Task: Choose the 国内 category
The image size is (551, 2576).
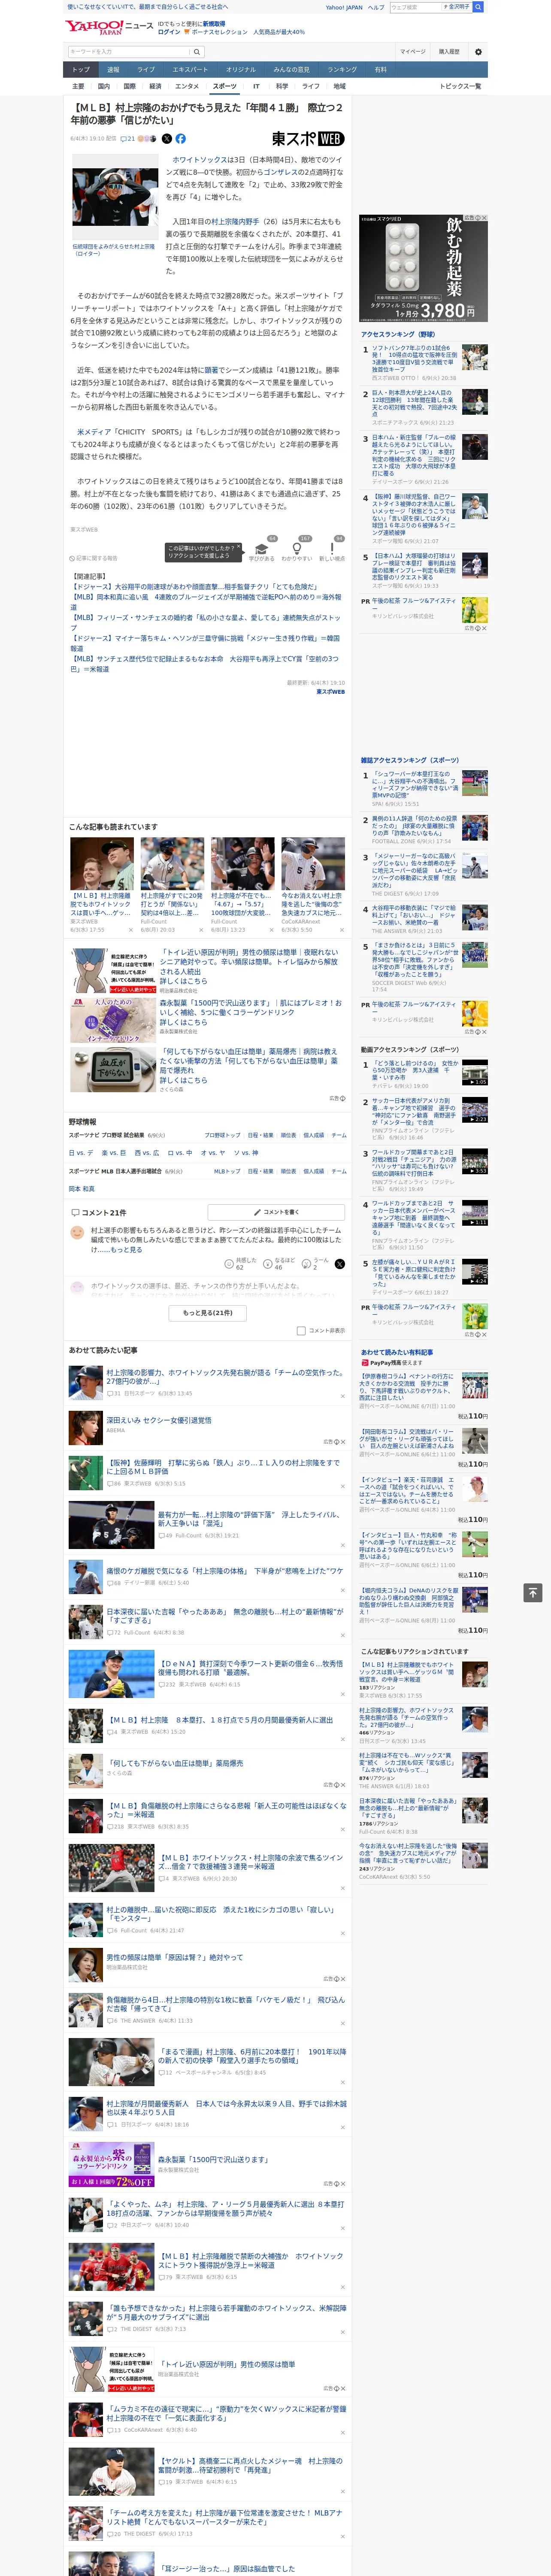Action: pyautogui.click(x=103, y=86)
